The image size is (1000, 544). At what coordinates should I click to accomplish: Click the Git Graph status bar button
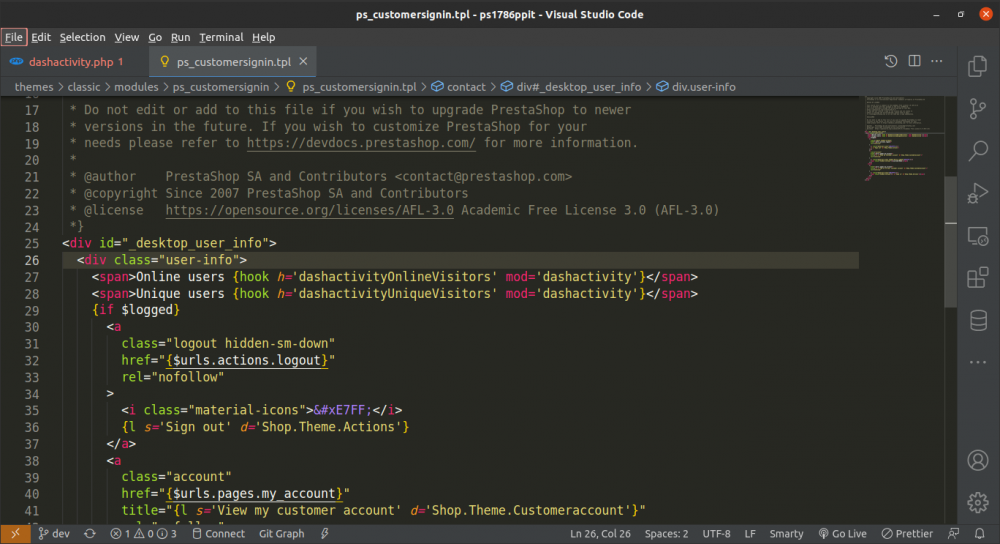click(281, 534)
